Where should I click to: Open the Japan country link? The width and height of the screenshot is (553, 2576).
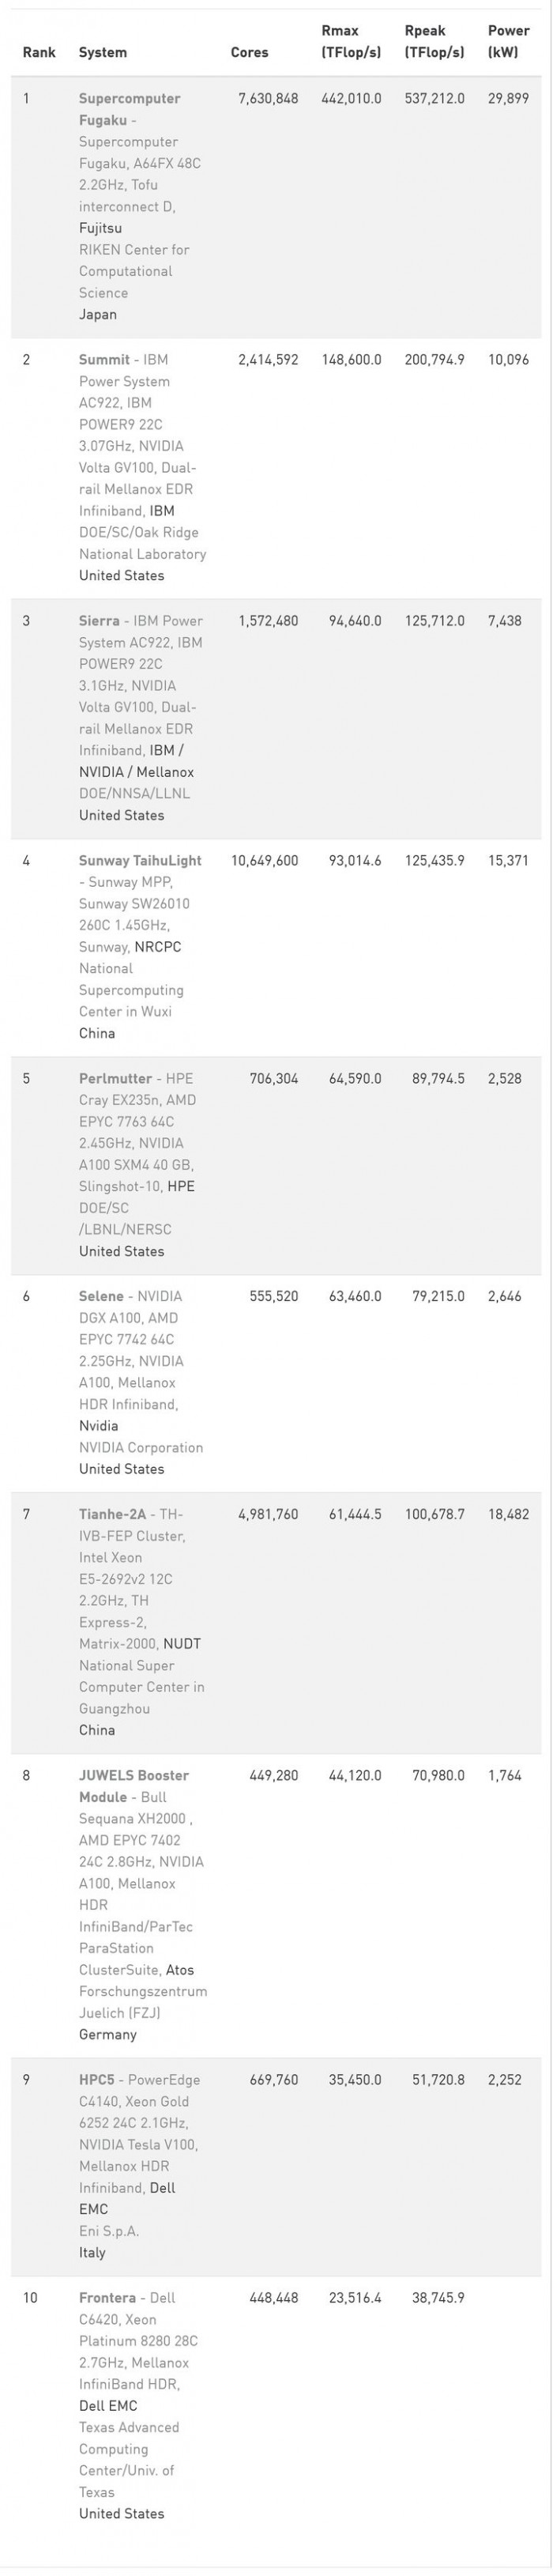pos(98,315)
